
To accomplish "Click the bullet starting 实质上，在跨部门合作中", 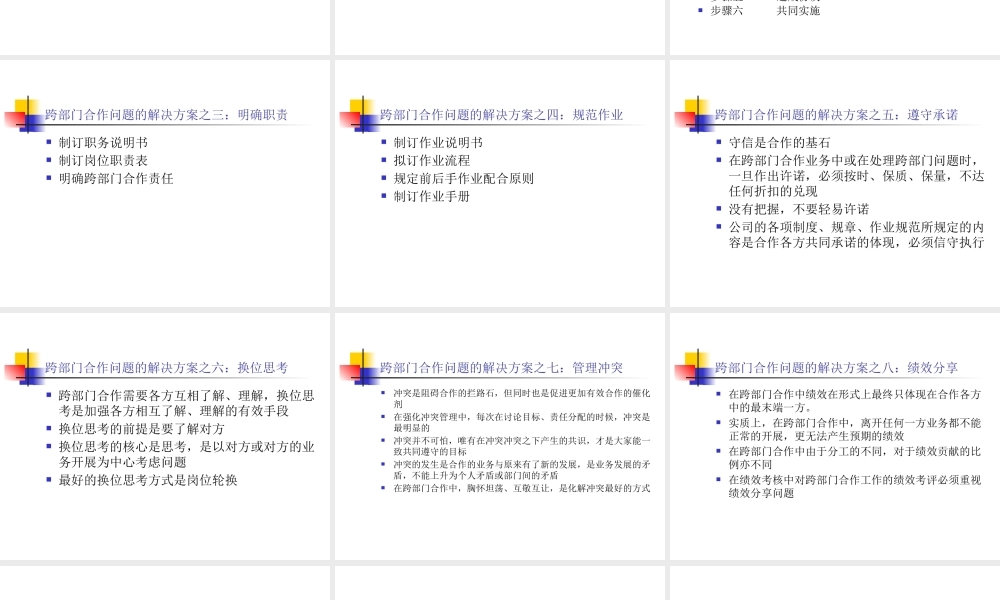I will pos(855,430).
